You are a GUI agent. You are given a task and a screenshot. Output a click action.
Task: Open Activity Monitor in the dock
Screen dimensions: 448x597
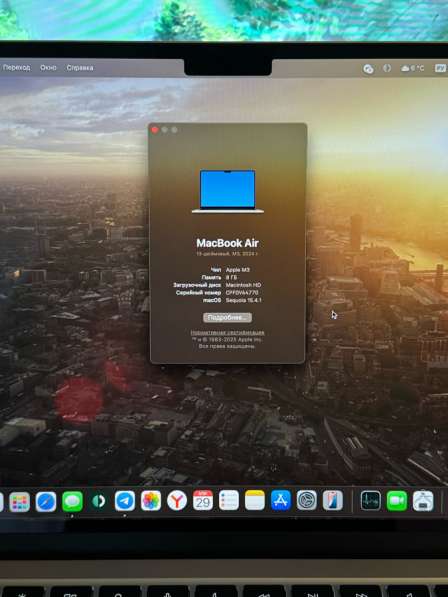pyautogui.click(x=370, y=500)
